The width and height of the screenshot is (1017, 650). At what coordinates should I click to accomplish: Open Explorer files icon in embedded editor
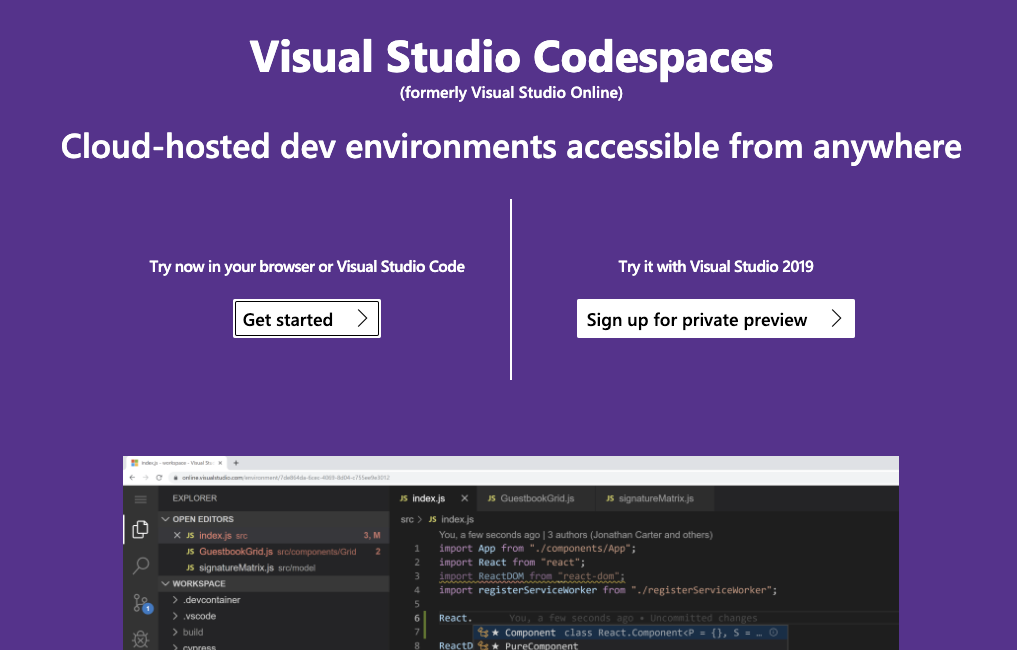pos(140,529)
